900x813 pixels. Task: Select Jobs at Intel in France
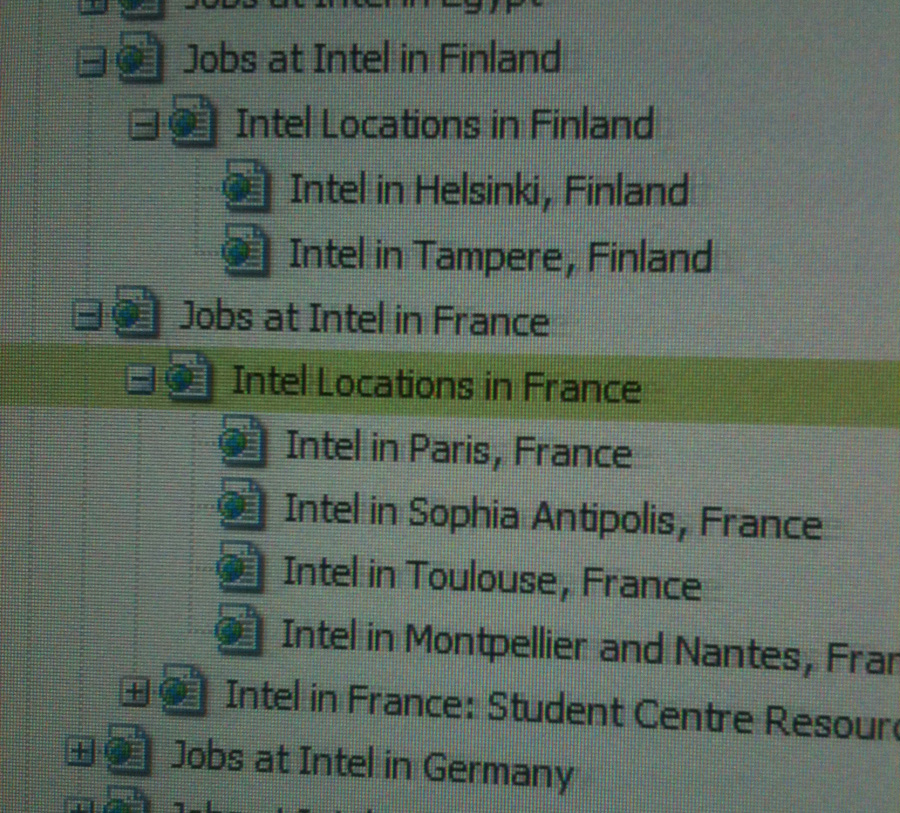[364, 319]
